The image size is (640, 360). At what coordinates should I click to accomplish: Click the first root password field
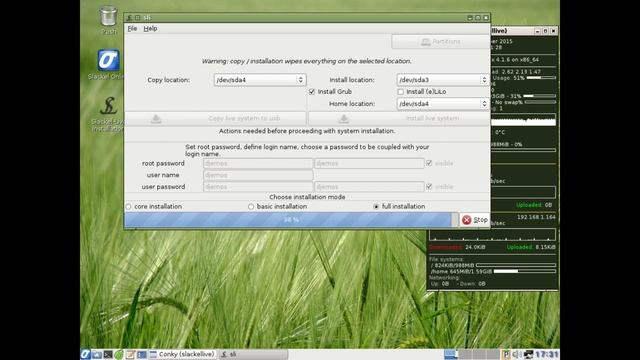tap(258, 163)
